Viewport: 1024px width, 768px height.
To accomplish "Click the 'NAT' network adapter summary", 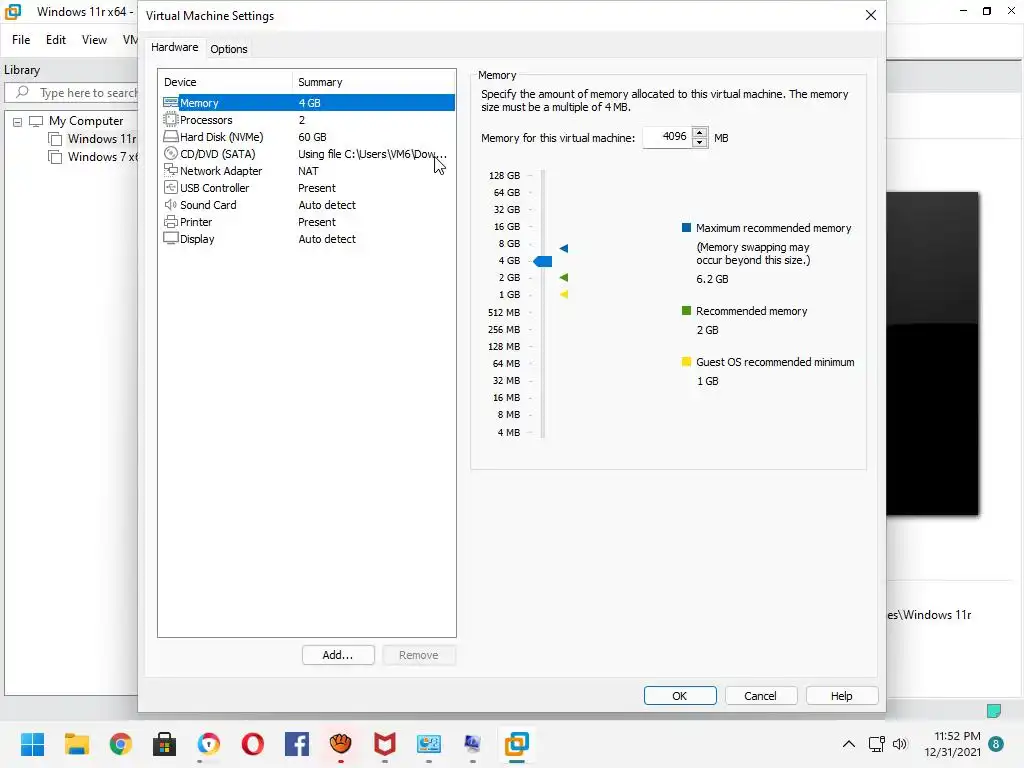I will point(308,170).
